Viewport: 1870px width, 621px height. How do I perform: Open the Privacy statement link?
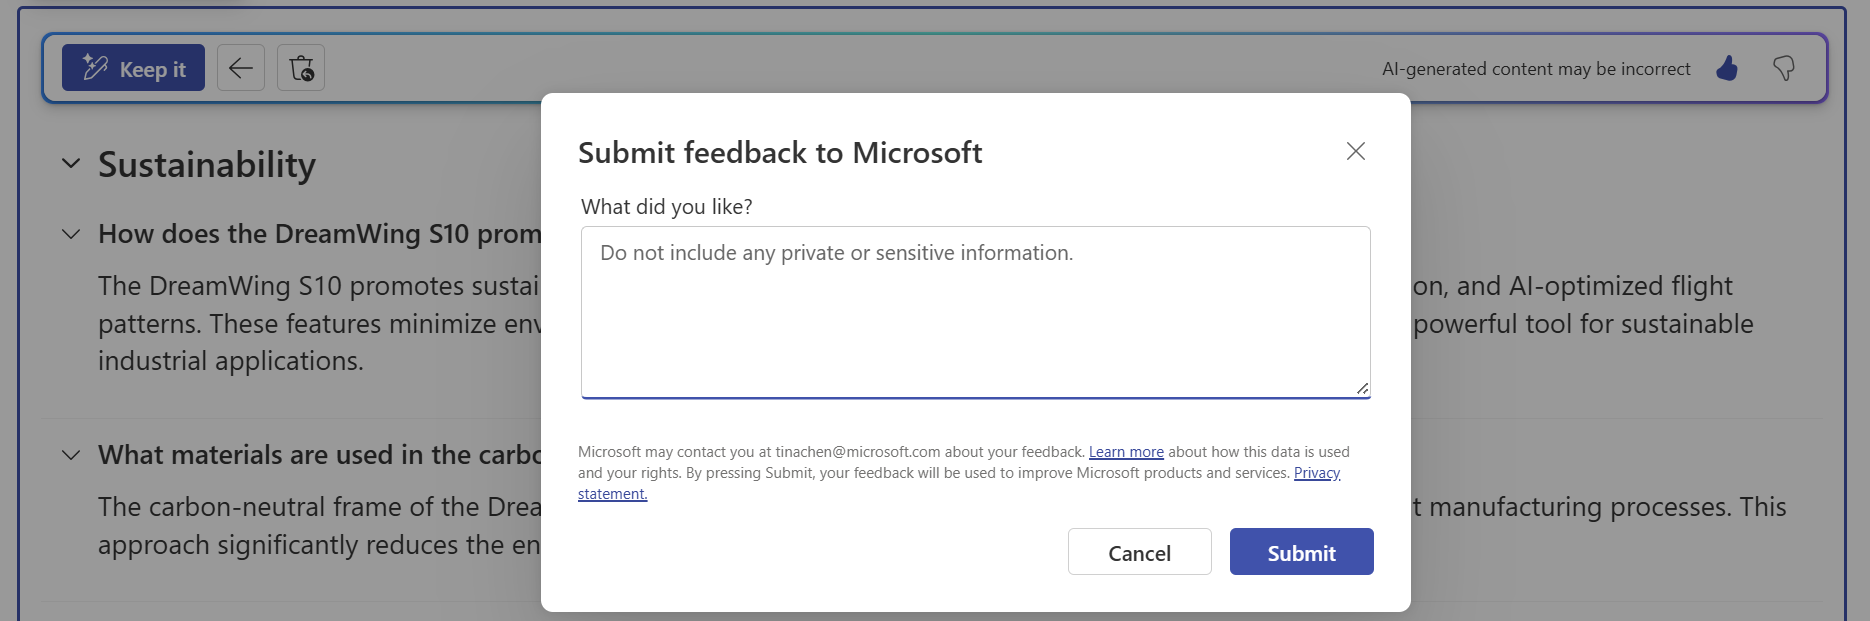(x=1317, y=473)
